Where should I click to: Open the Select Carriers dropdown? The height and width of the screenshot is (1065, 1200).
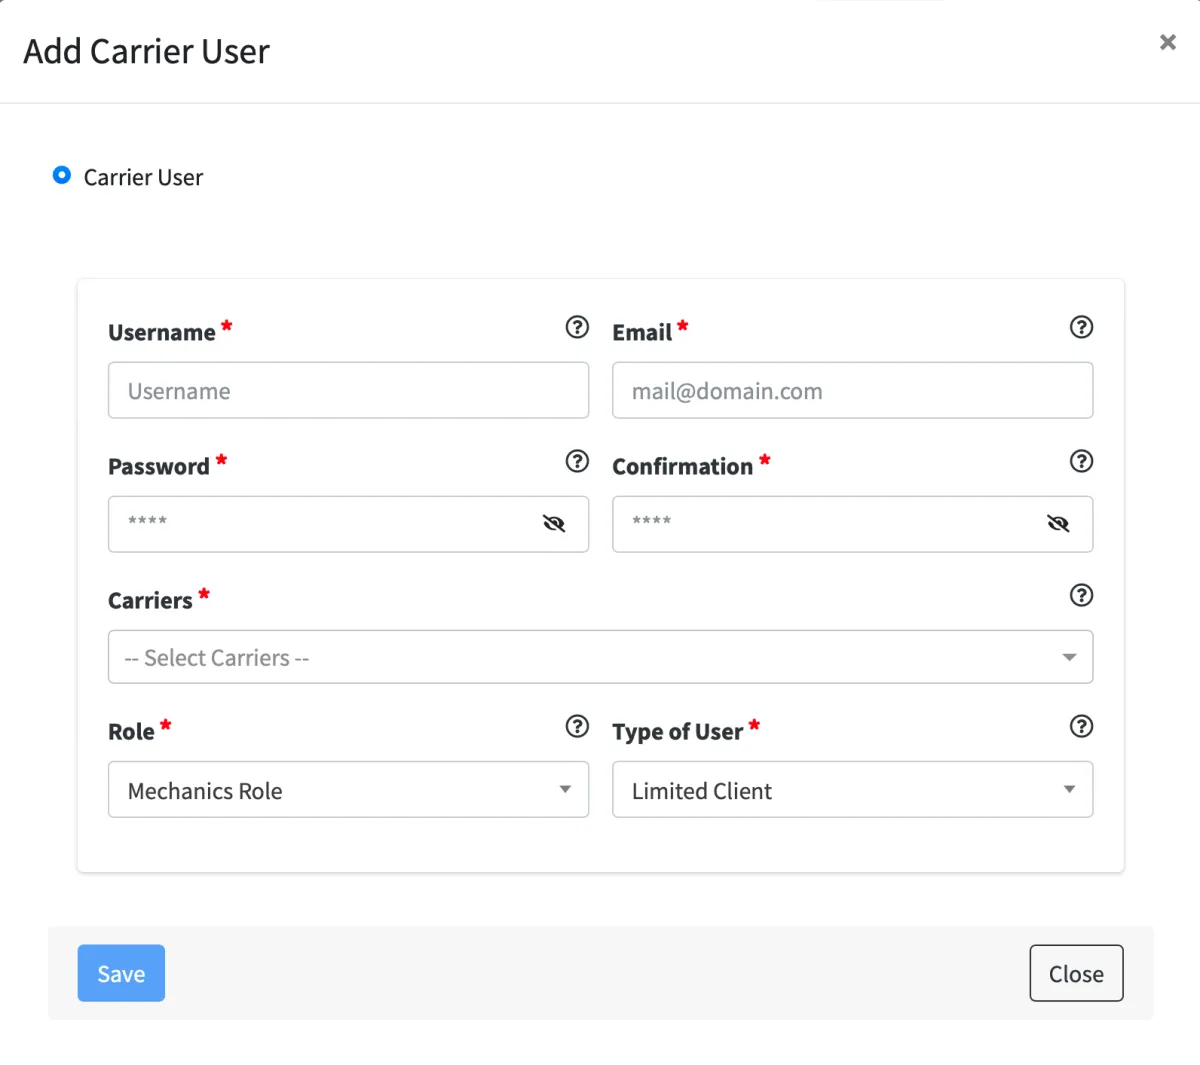point(600,657)
